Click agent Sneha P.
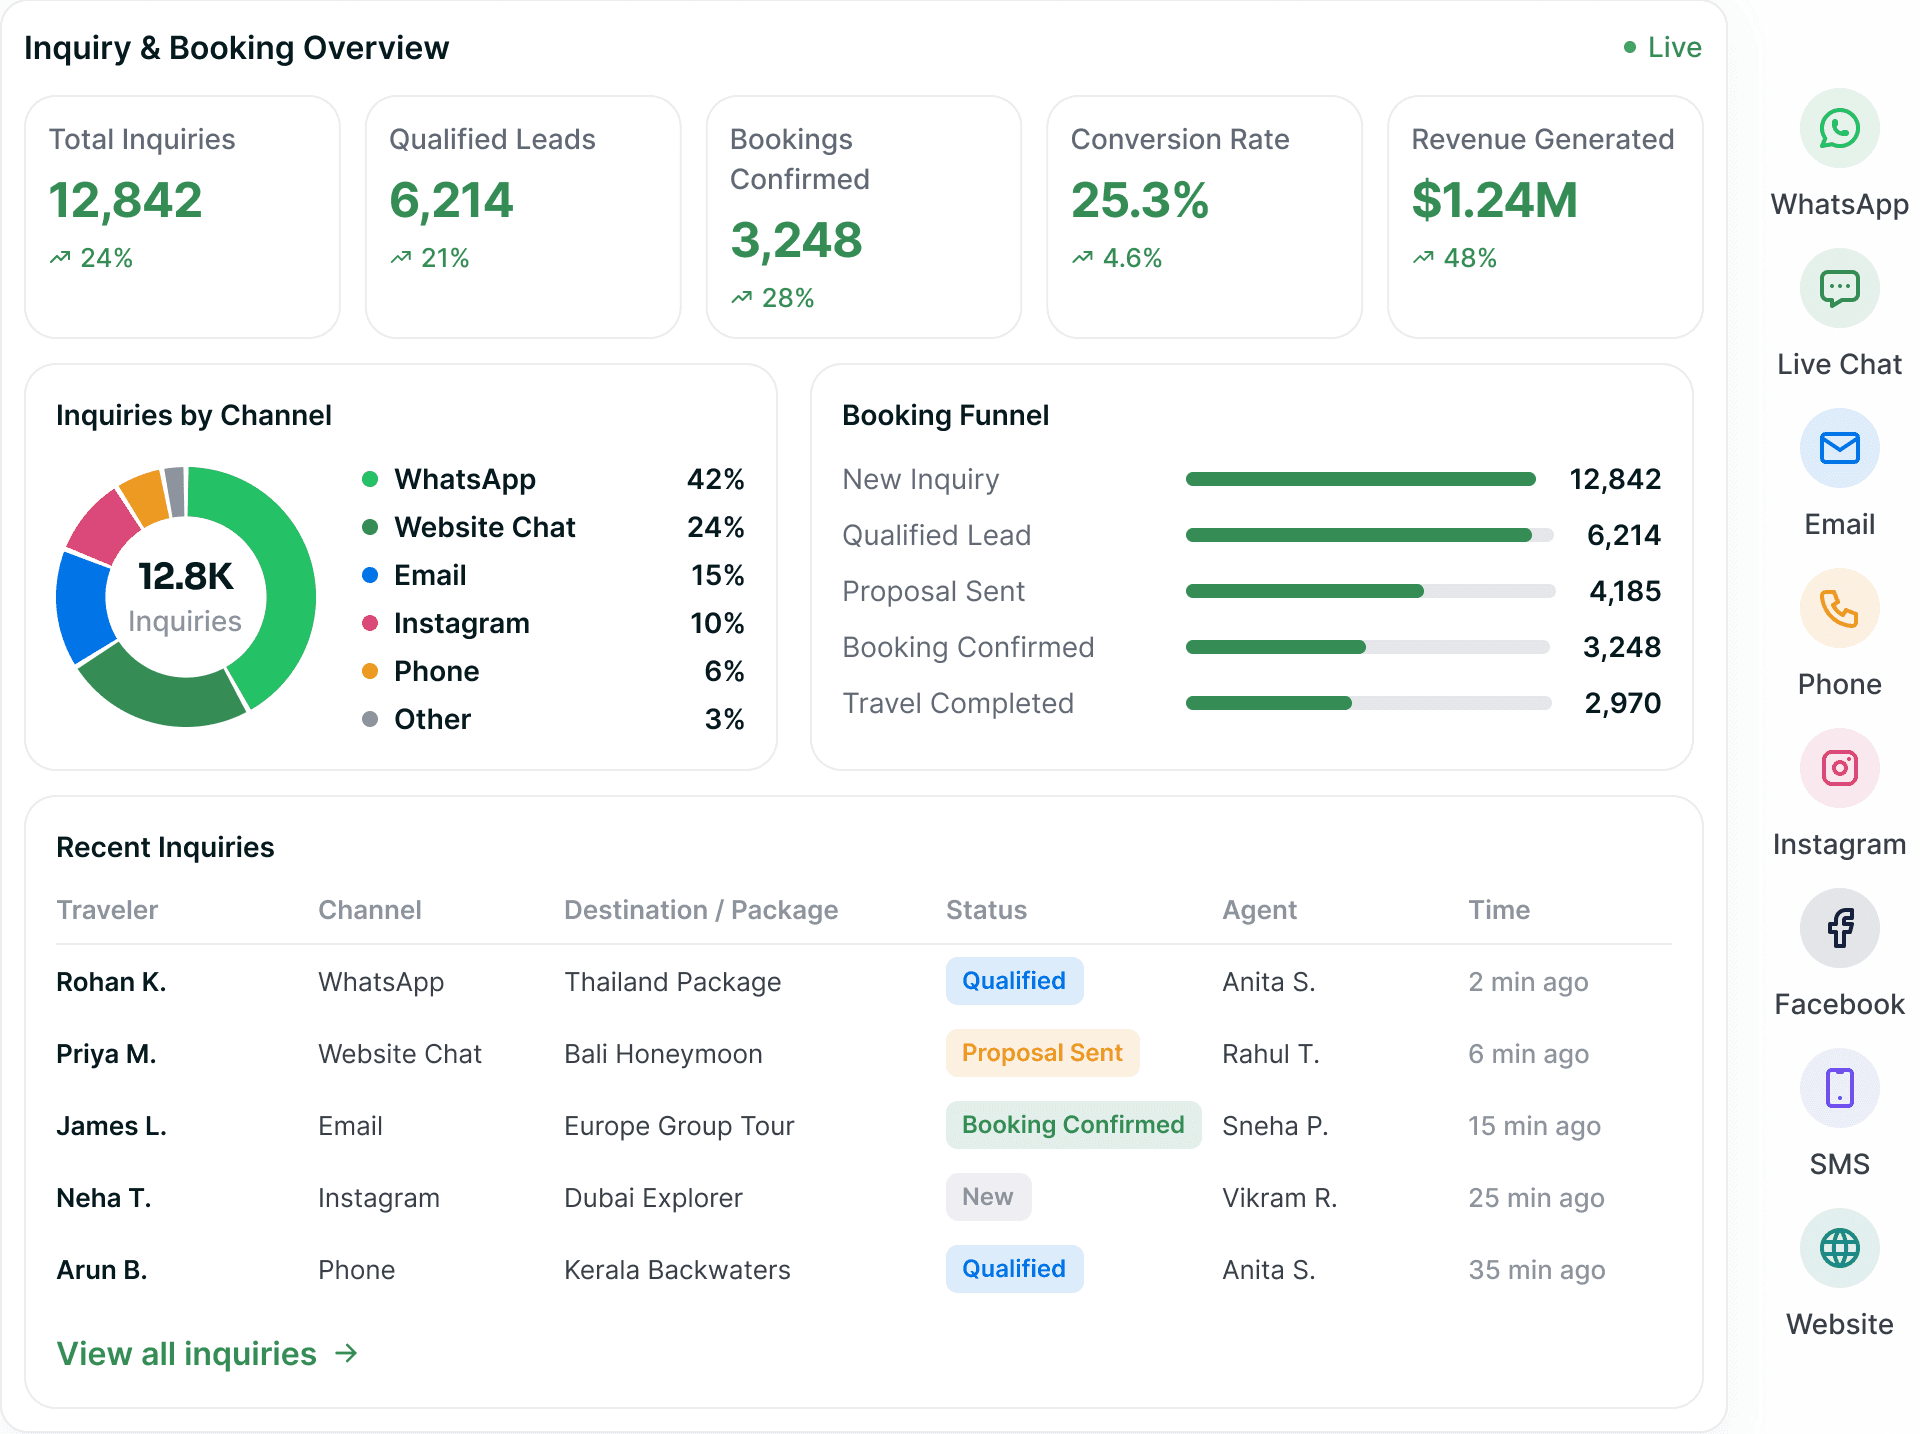The image size is (1920, 1434). click(x=1275, y=1126)
